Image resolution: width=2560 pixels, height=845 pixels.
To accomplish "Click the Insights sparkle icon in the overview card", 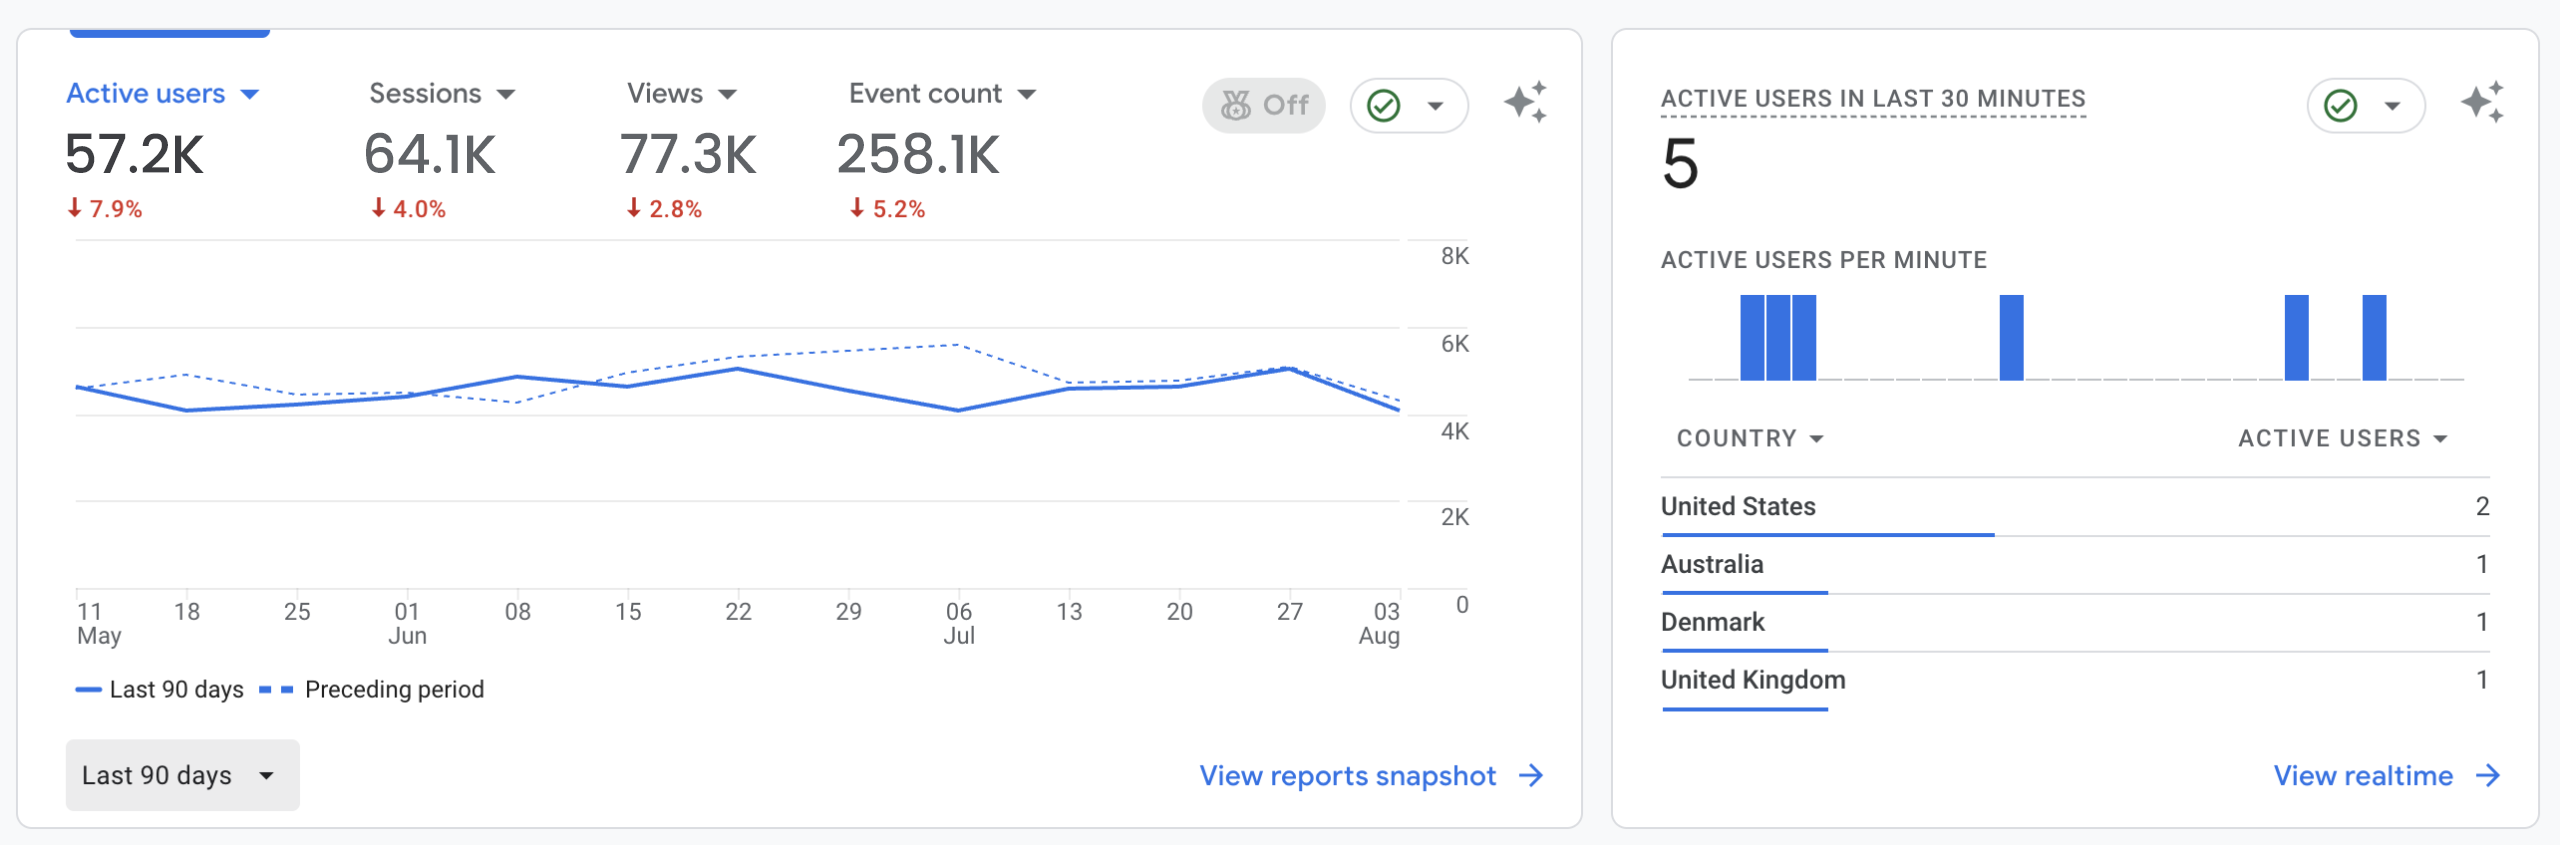I will coord(1525,103).
